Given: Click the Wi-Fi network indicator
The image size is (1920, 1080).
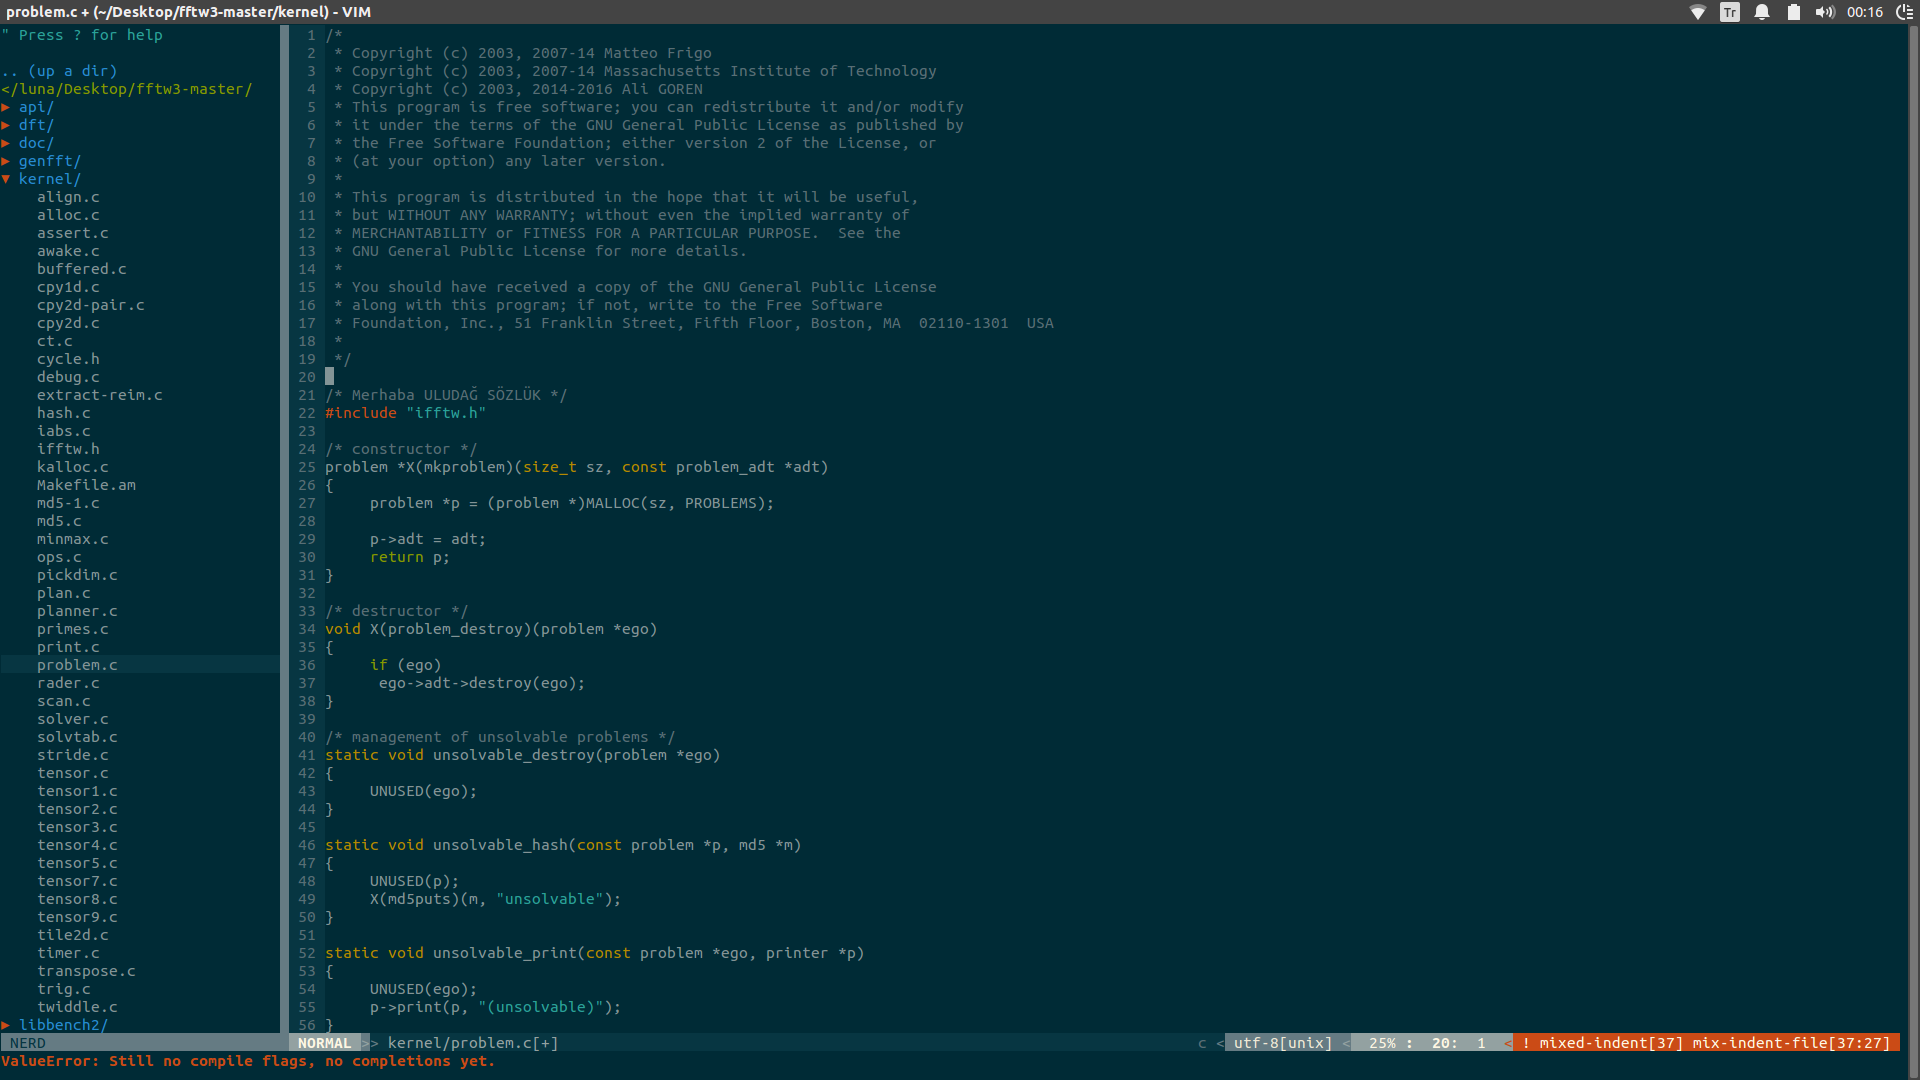Looking at the screenshot, I should [1697, 12].
